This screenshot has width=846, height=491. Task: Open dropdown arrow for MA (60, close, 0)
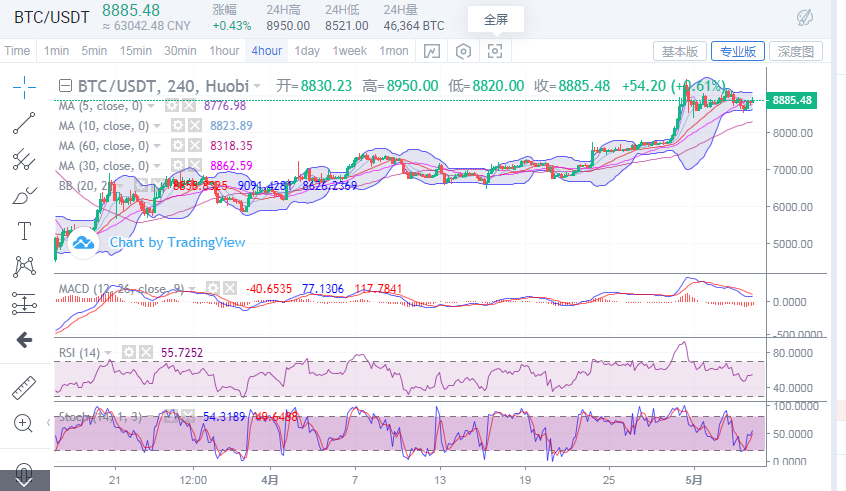(157, 146)
